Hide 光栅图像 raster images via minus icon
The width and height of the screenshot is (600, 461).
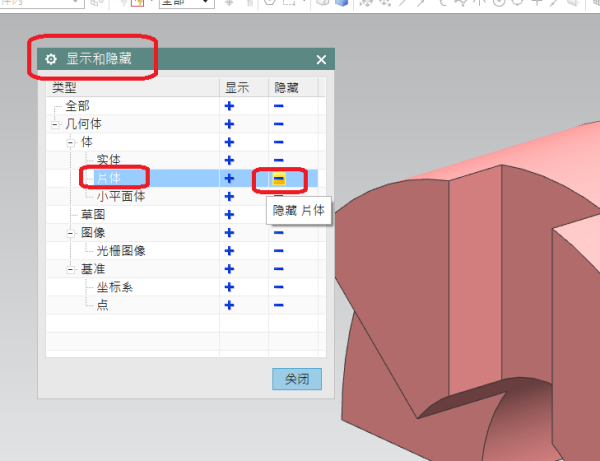279,251
